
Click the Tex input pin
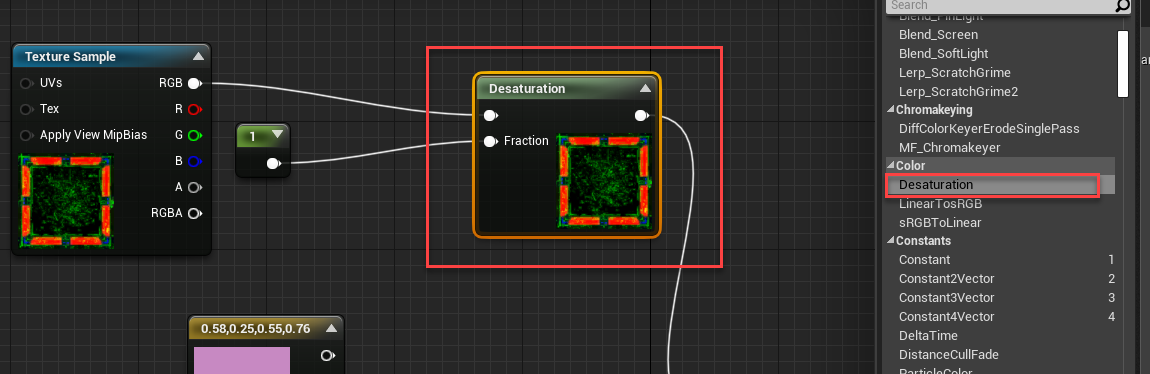point(27,109)
